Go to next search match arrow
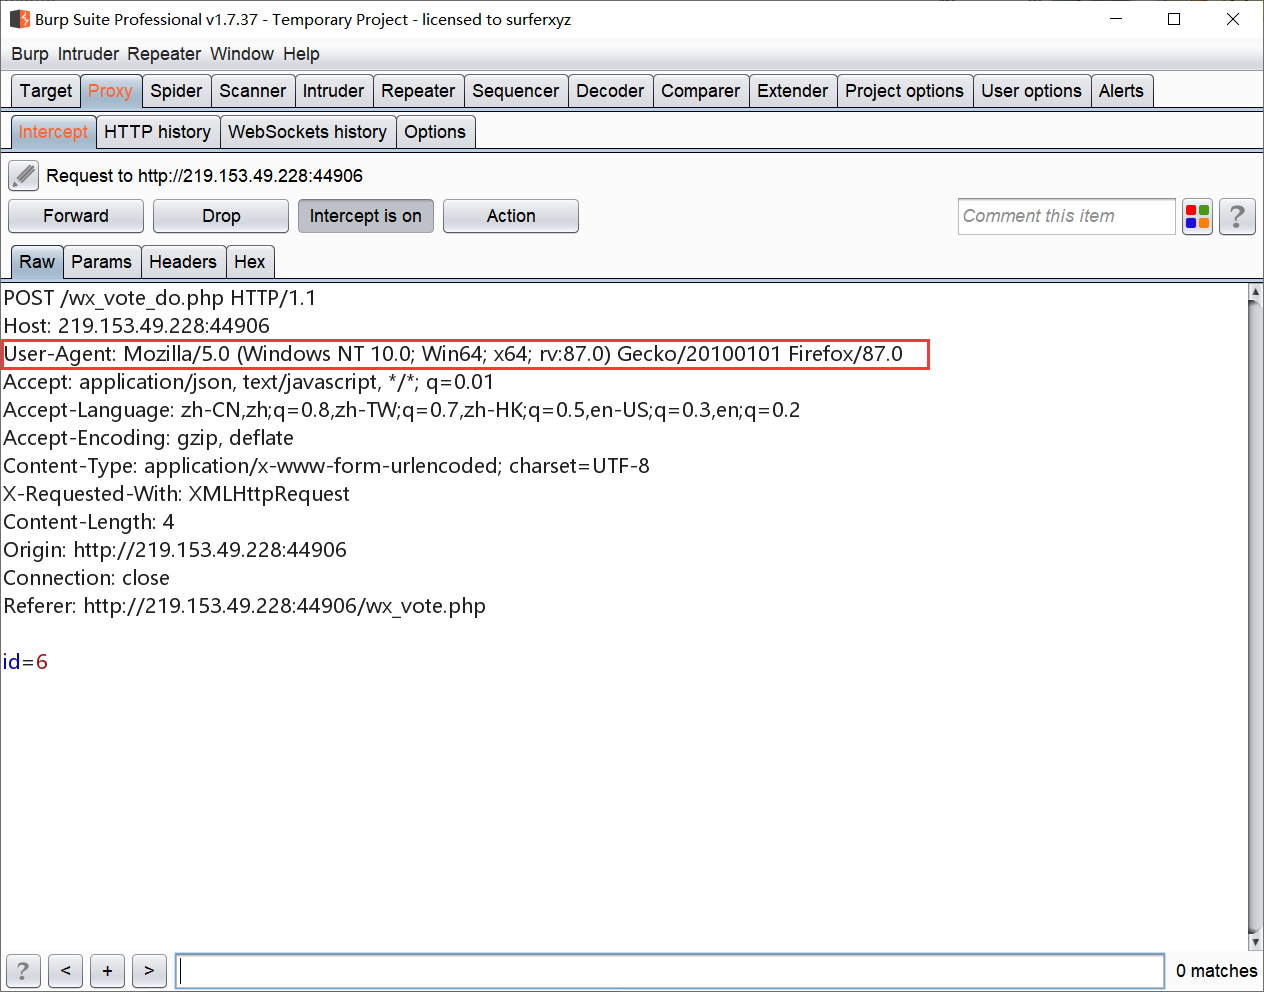 point(149,971)
